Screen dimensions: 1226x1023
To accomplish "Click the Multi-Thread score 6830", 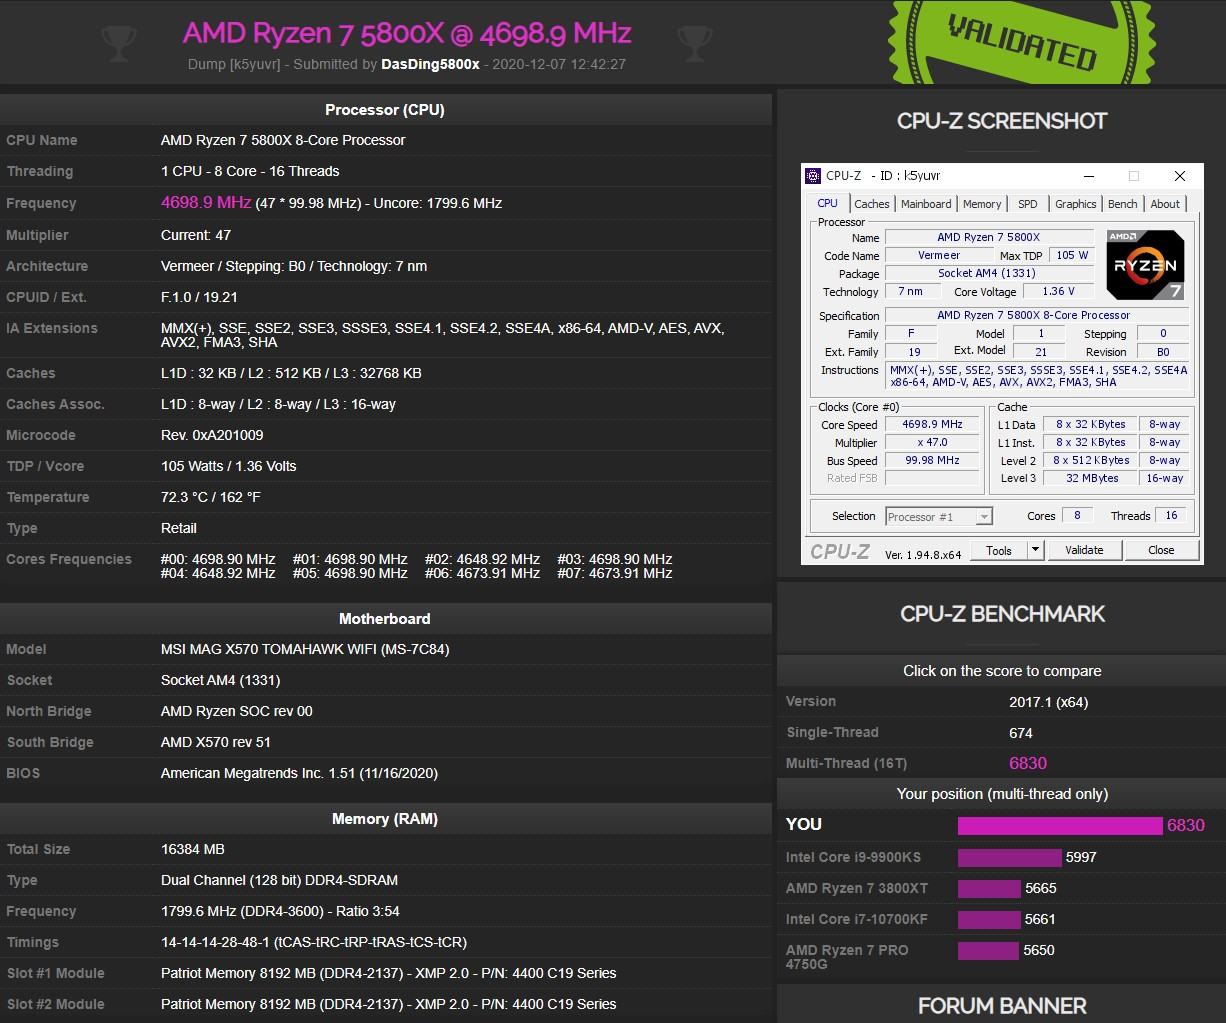I will pyautogui.click(x=1028, y=763).
